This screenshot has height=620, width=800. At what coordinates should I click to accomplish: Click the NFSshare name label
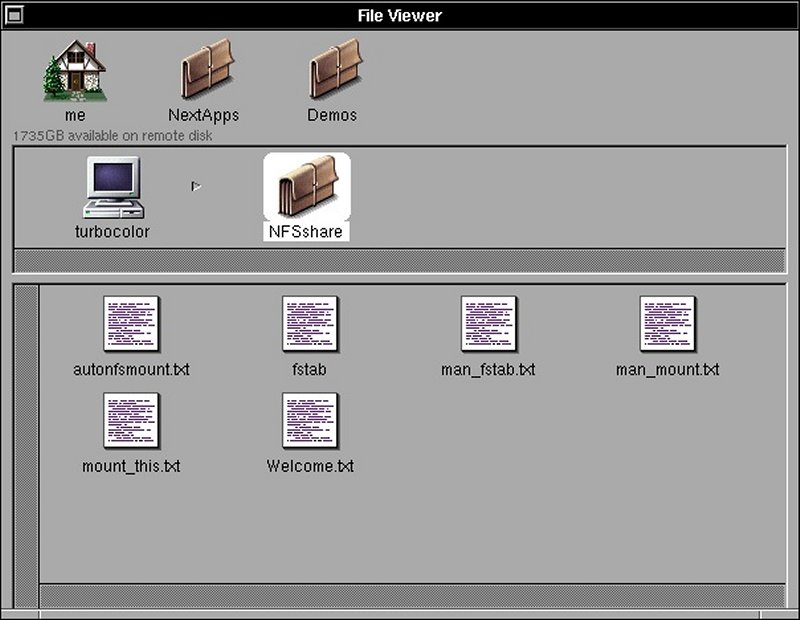point(306,232)
